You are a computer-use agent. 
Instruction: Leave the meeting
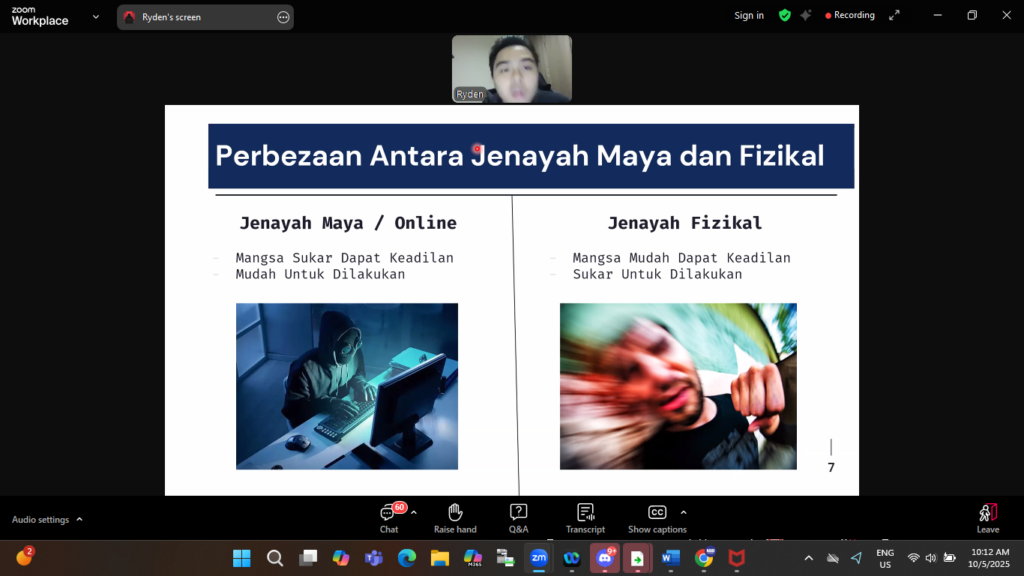987,519
